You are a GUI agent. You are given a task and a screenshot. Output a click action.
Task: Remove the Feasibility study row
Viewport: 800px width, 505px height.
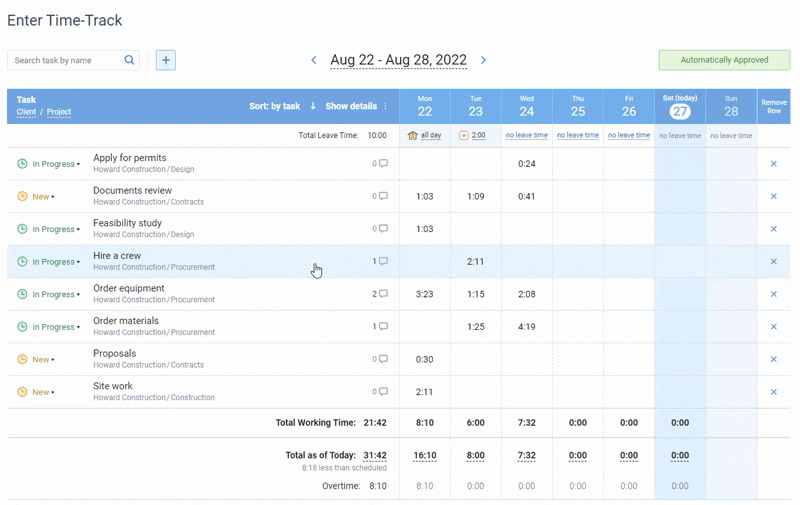point(773,229)
